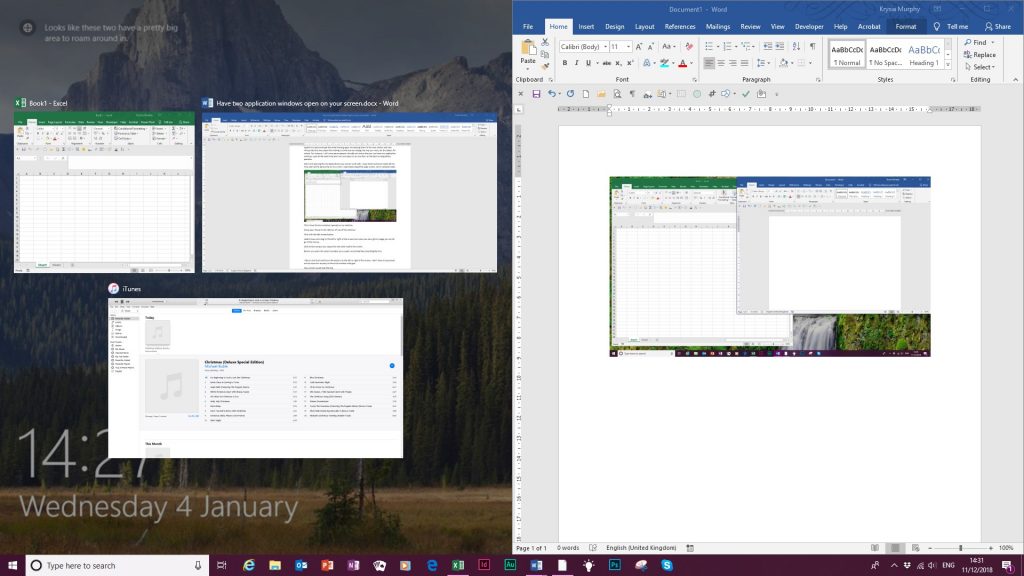This screenshot has width=1024, height=576.
Task: Toggle Italic formatting
Action: tap(576, 63)
